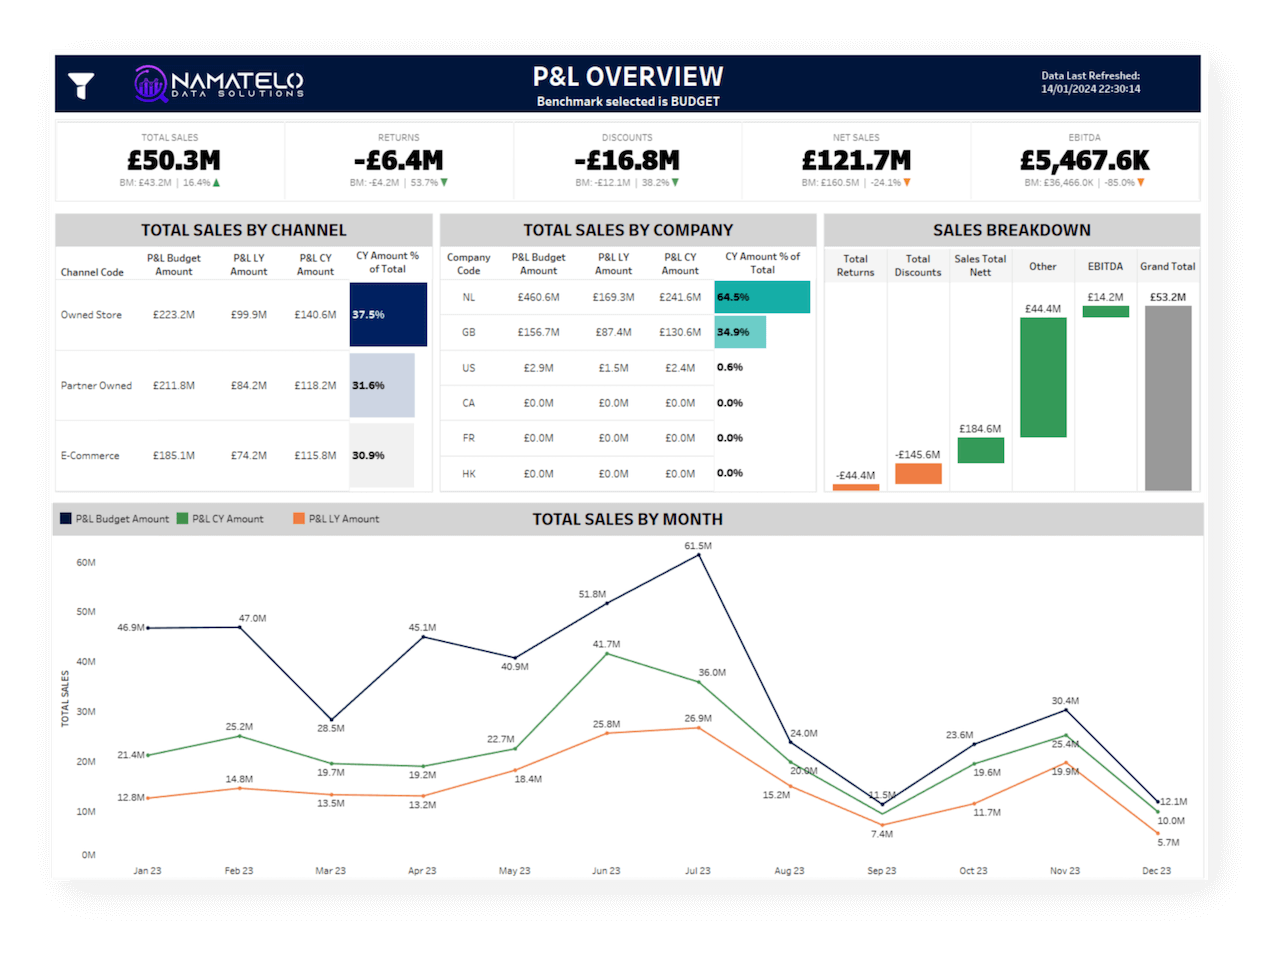The width and height of the screenshot is (1280, 954).
Task: Select the Dec 23 LY point 5.7M
Action: tap(1158, 833)
